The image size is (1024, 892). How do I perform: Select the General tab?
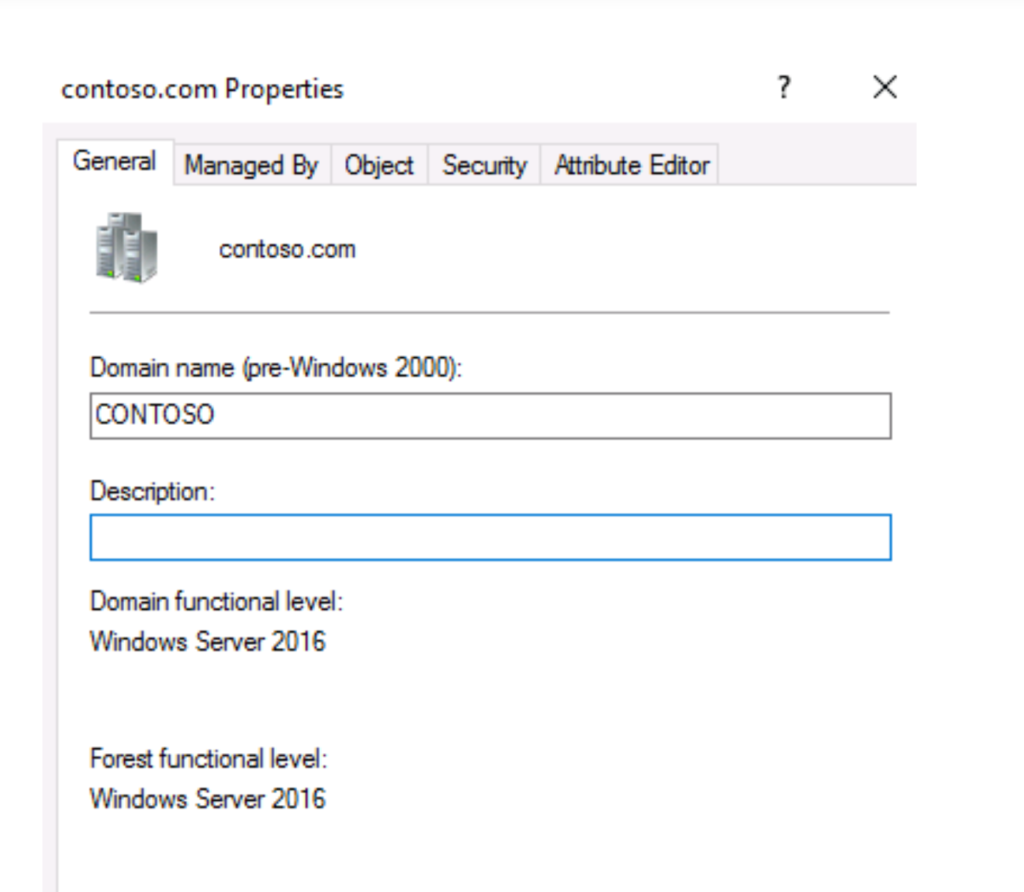click(x=114, y=162)
